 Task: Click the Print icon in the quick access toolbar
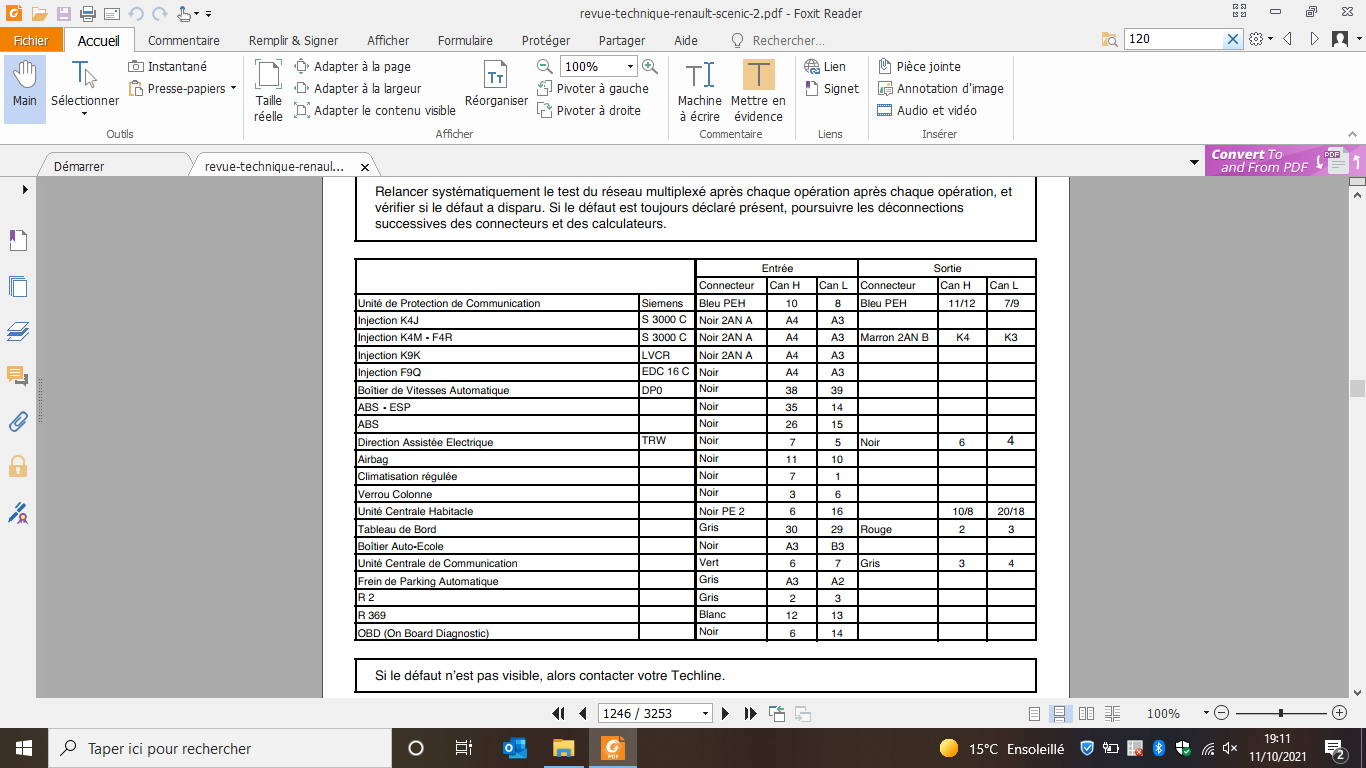tap(87, 14)
